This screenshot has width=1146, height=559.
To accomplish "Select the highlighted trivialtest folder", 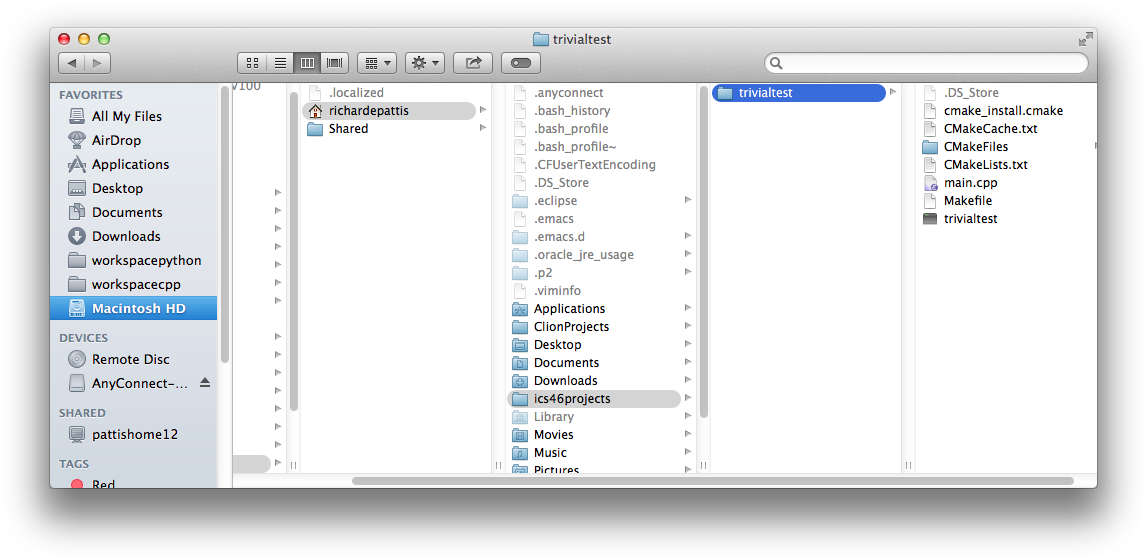I will 798,93.
